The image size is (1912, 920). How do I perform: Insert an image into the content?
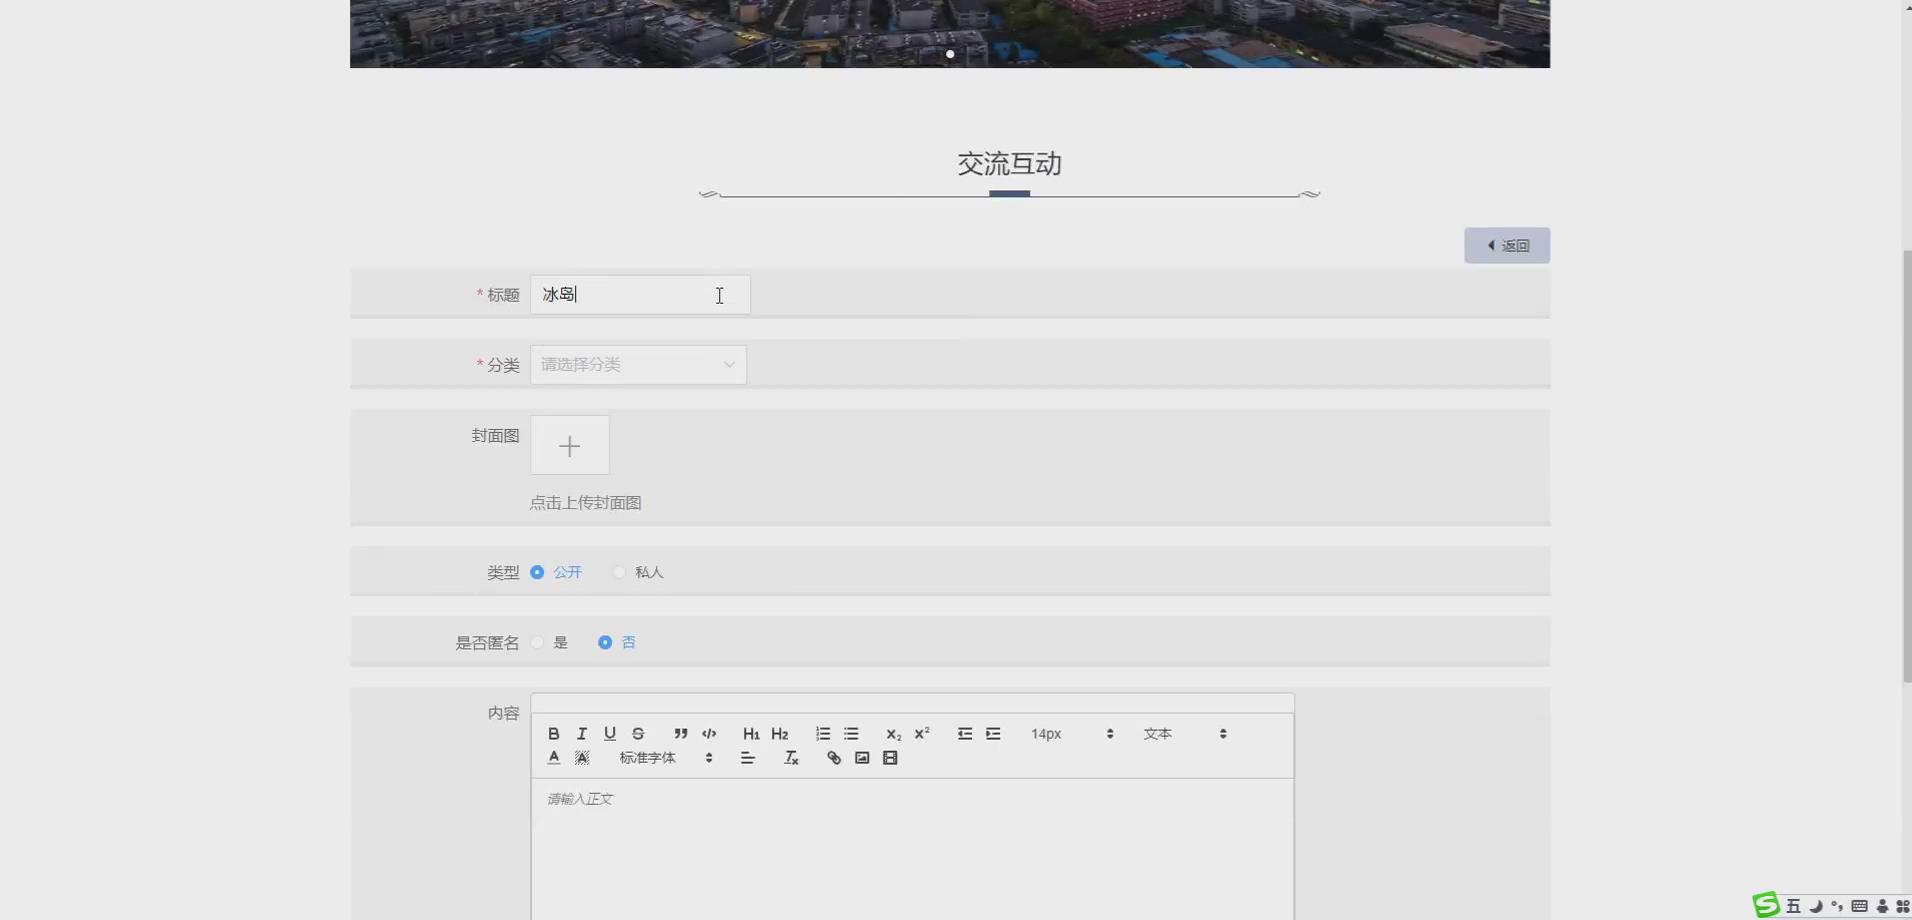pyautogui.click(x=861, y=758)
